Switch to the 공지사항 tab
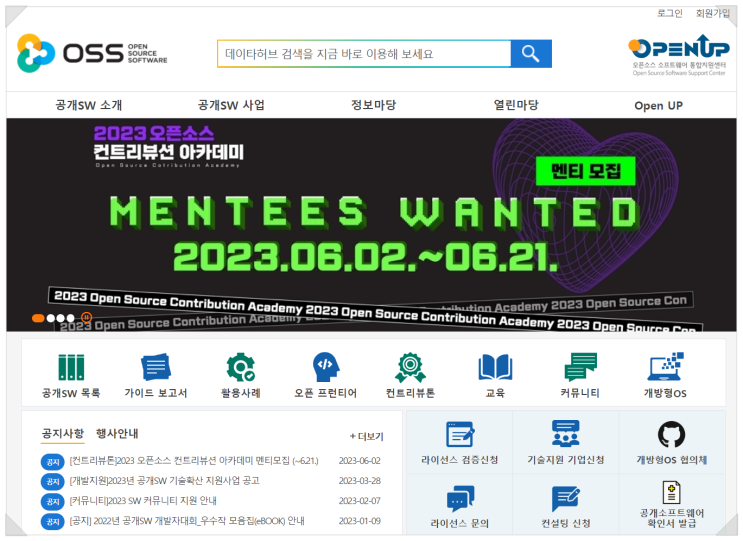Viewport: 743px width, 541px height. [63, 433]
